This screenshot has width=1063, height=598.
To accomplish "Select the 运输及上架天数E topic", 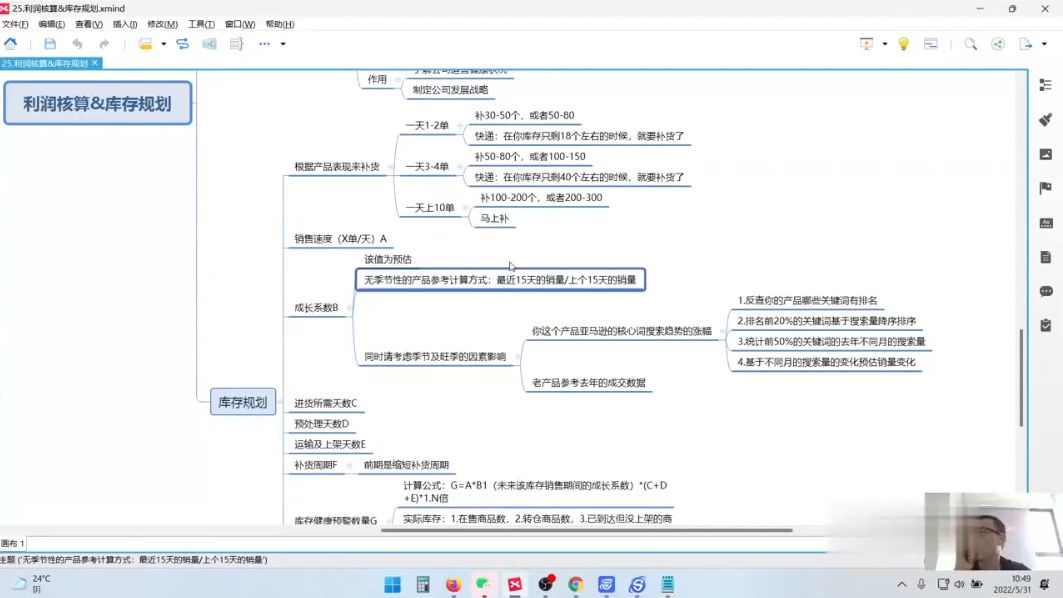I will pyautogui.click(x=329, y=444).
